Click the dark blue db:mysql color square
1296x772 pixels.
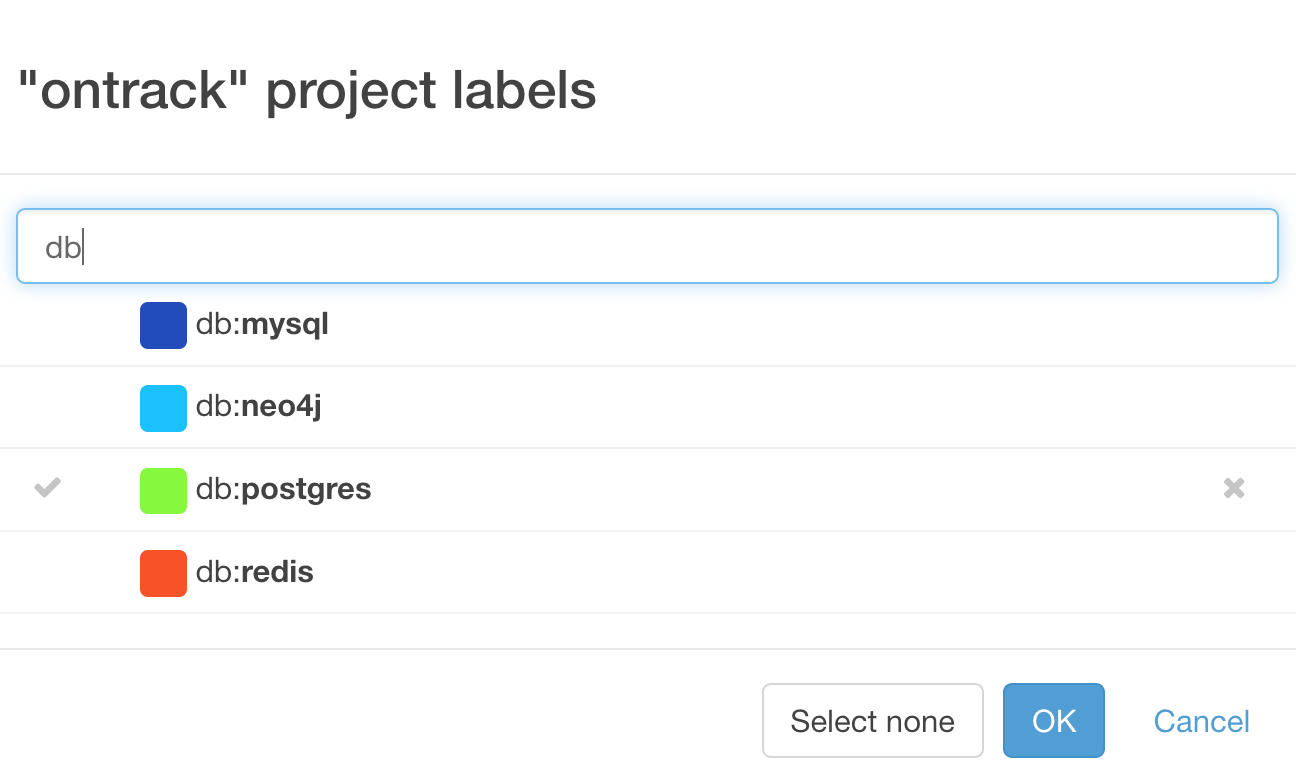[163, 325]
